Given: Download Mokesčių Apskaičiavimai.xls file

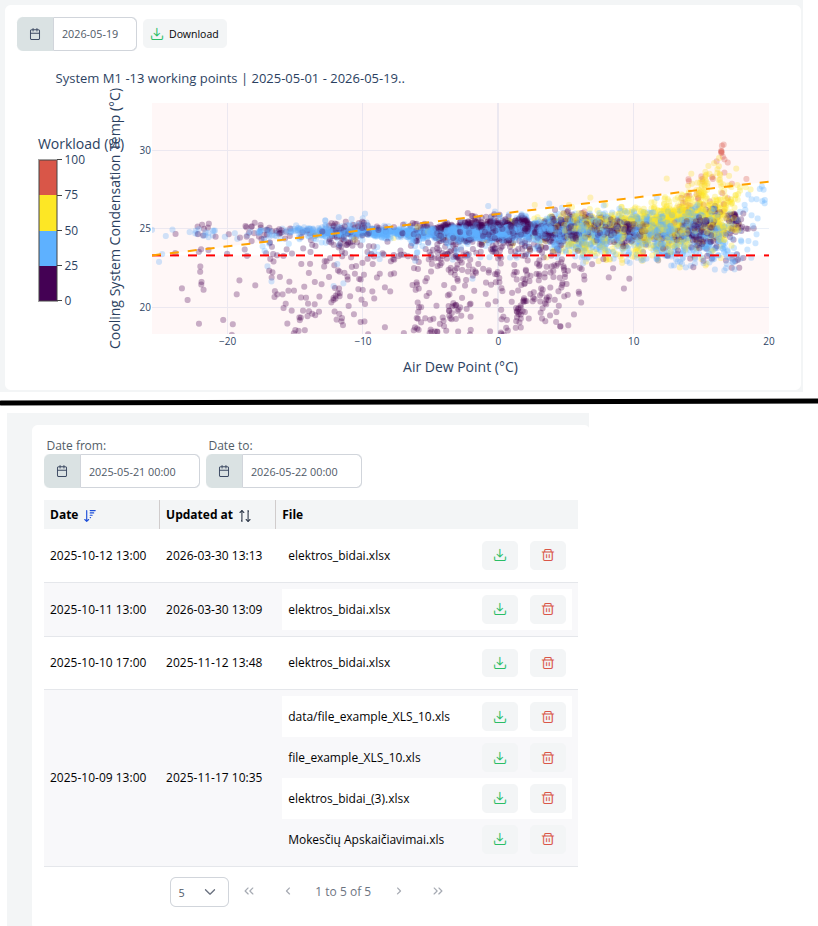Looking at the screenshot, I should 500,839.
